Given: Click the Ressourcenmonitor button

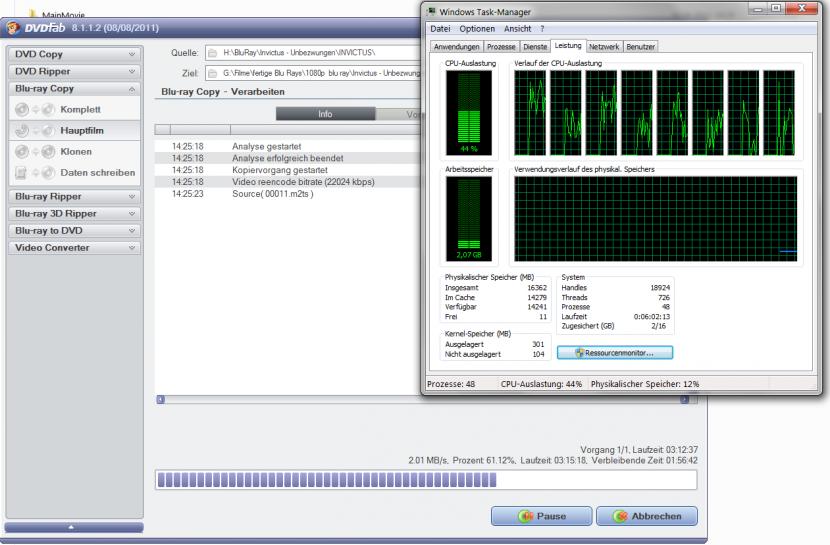Looking at the screenshot, I should tap(615, 353).
